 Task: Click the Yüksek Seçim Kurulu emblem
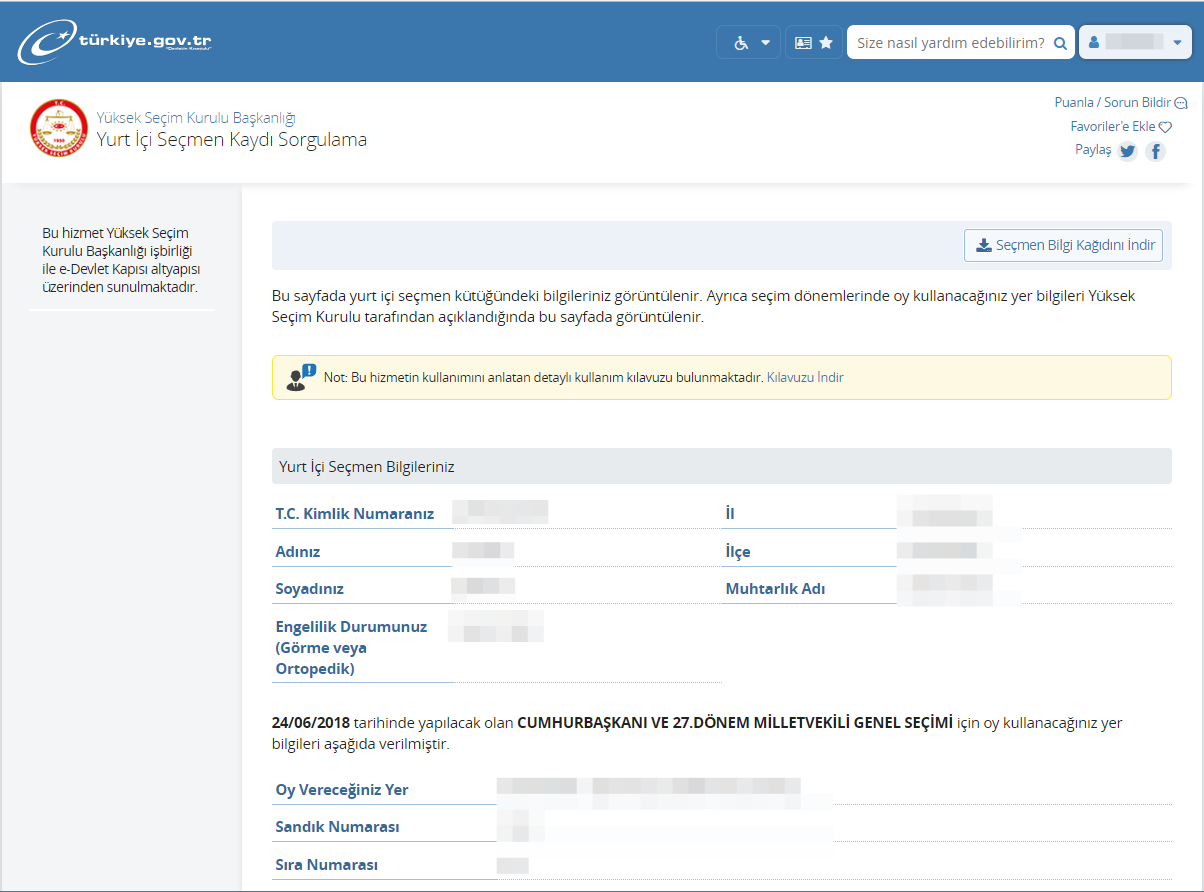(x=59, y=129)
